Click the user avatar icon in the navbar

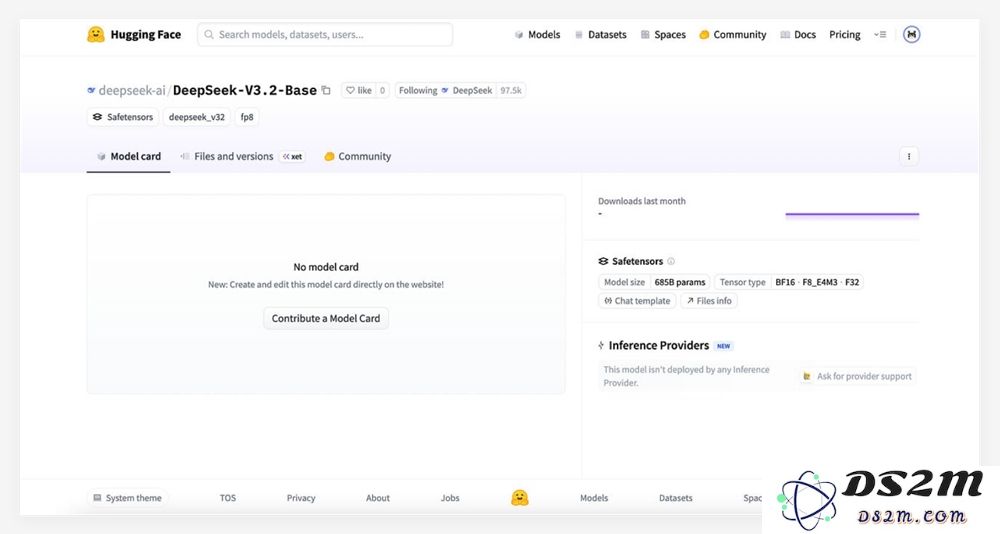coord(910,35)
